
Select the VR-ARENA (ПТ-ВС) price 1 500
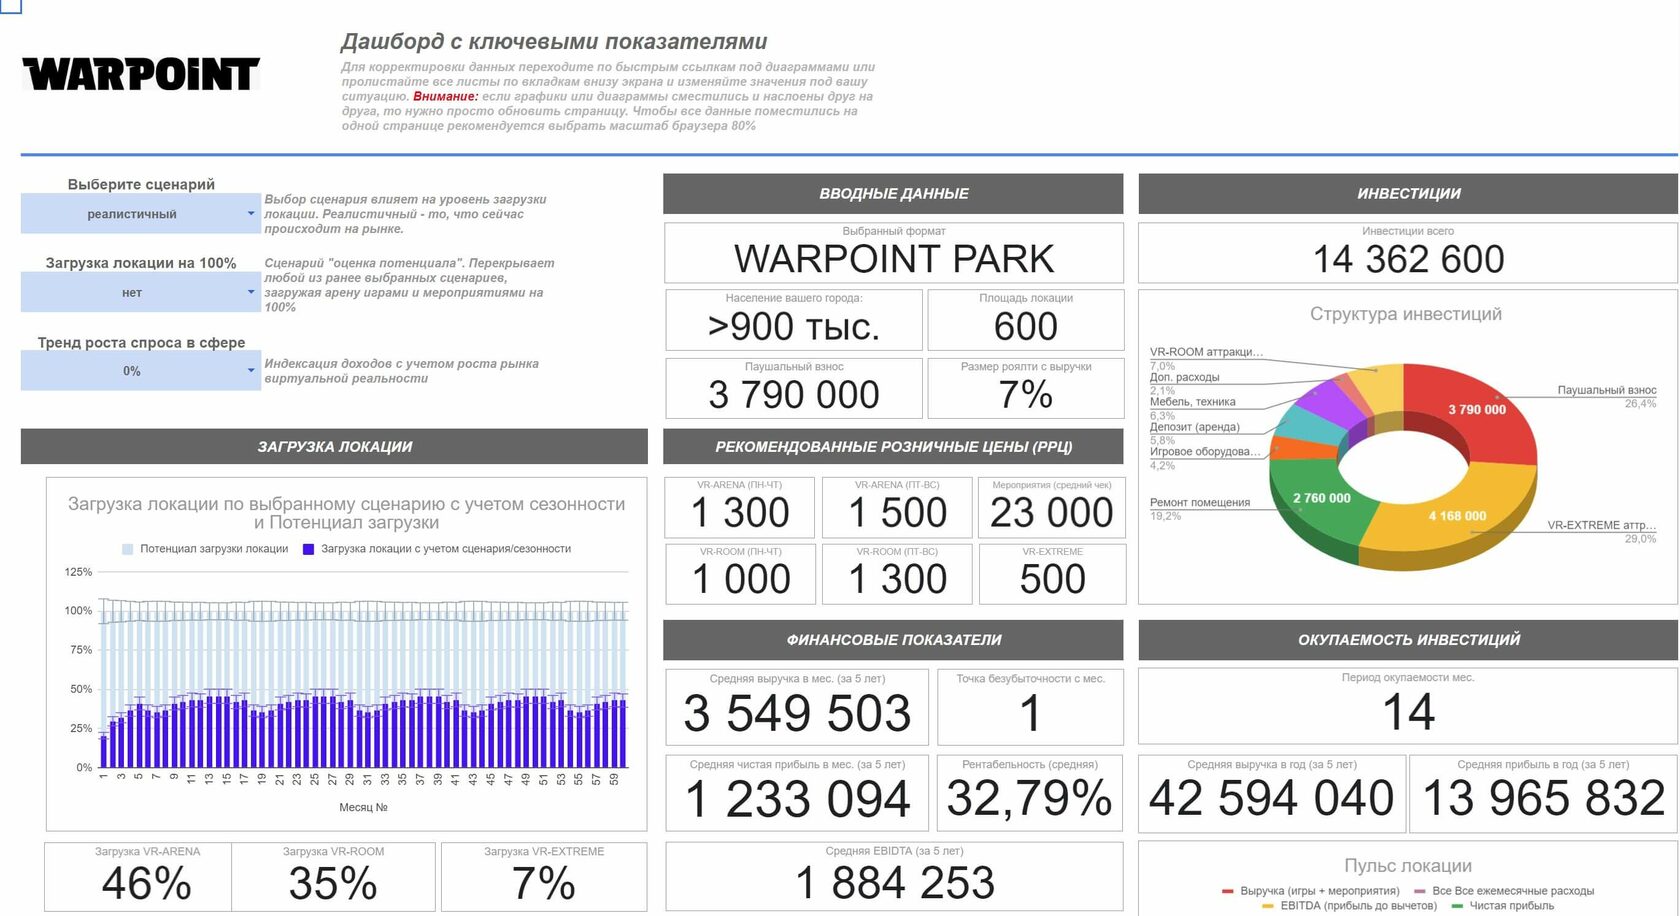point(897,513)
